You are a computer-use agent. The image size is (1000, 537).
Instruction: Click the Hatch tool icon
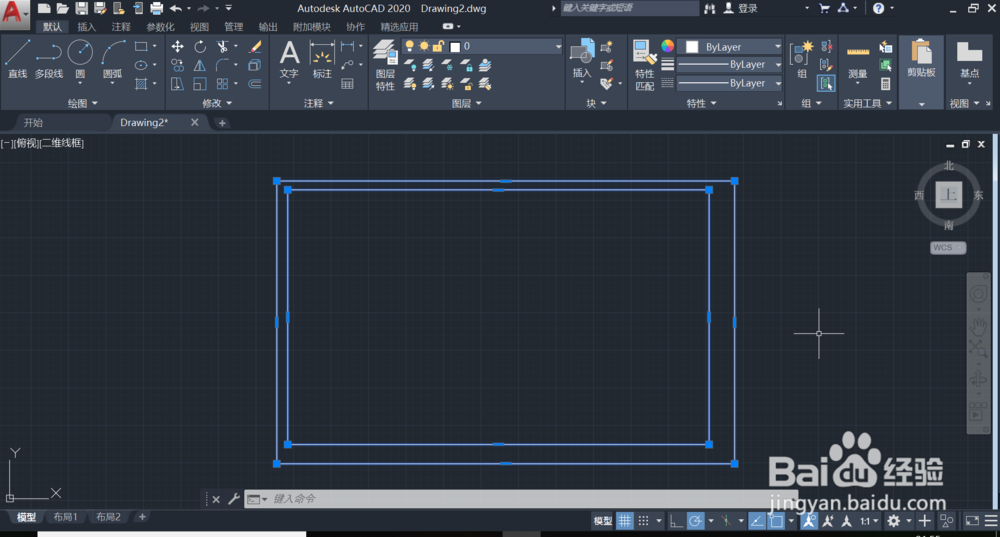coord(141,84)
